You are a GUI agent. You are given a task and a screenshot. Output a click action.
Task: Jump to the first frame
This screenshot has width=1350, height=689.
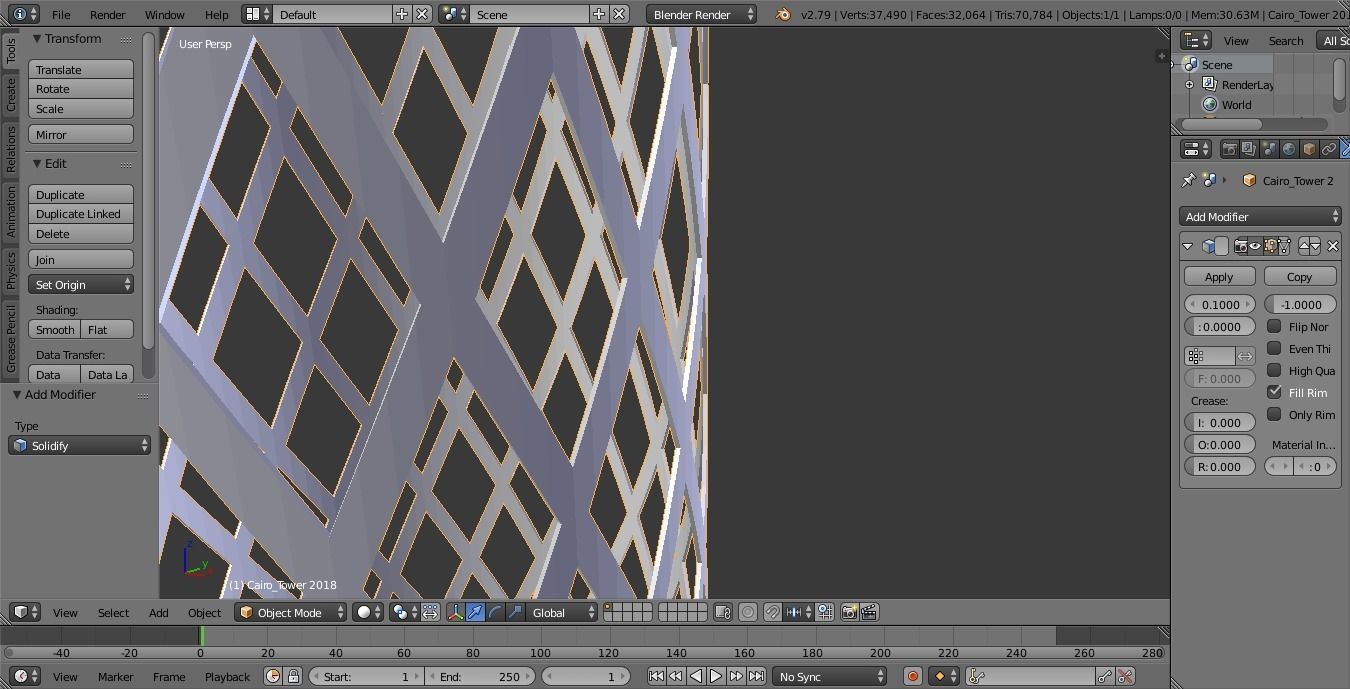click(656, 677)
